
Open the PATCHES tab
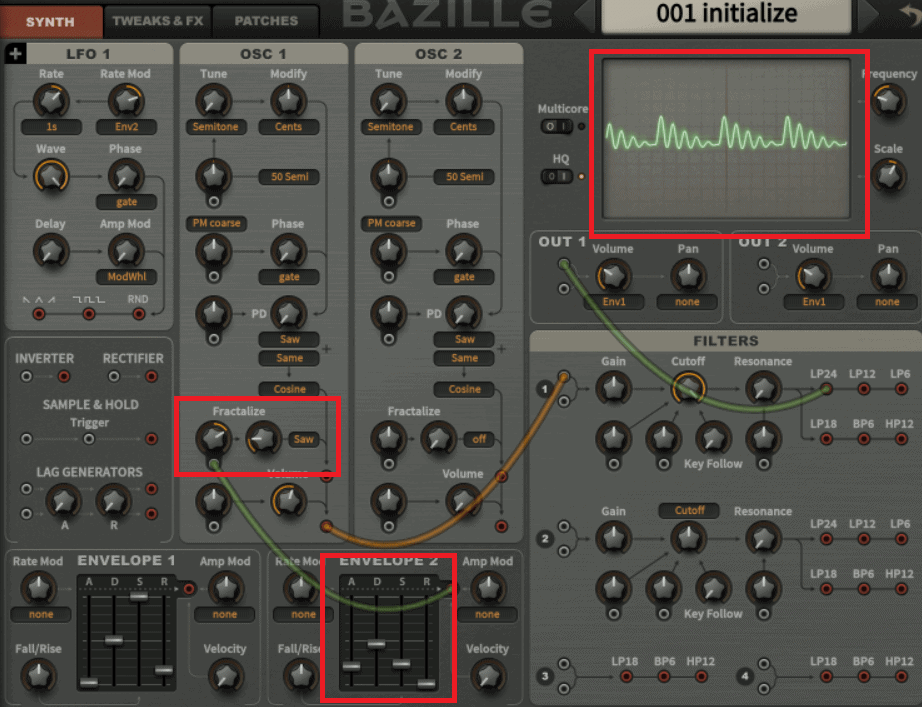[x=265, y=20]
